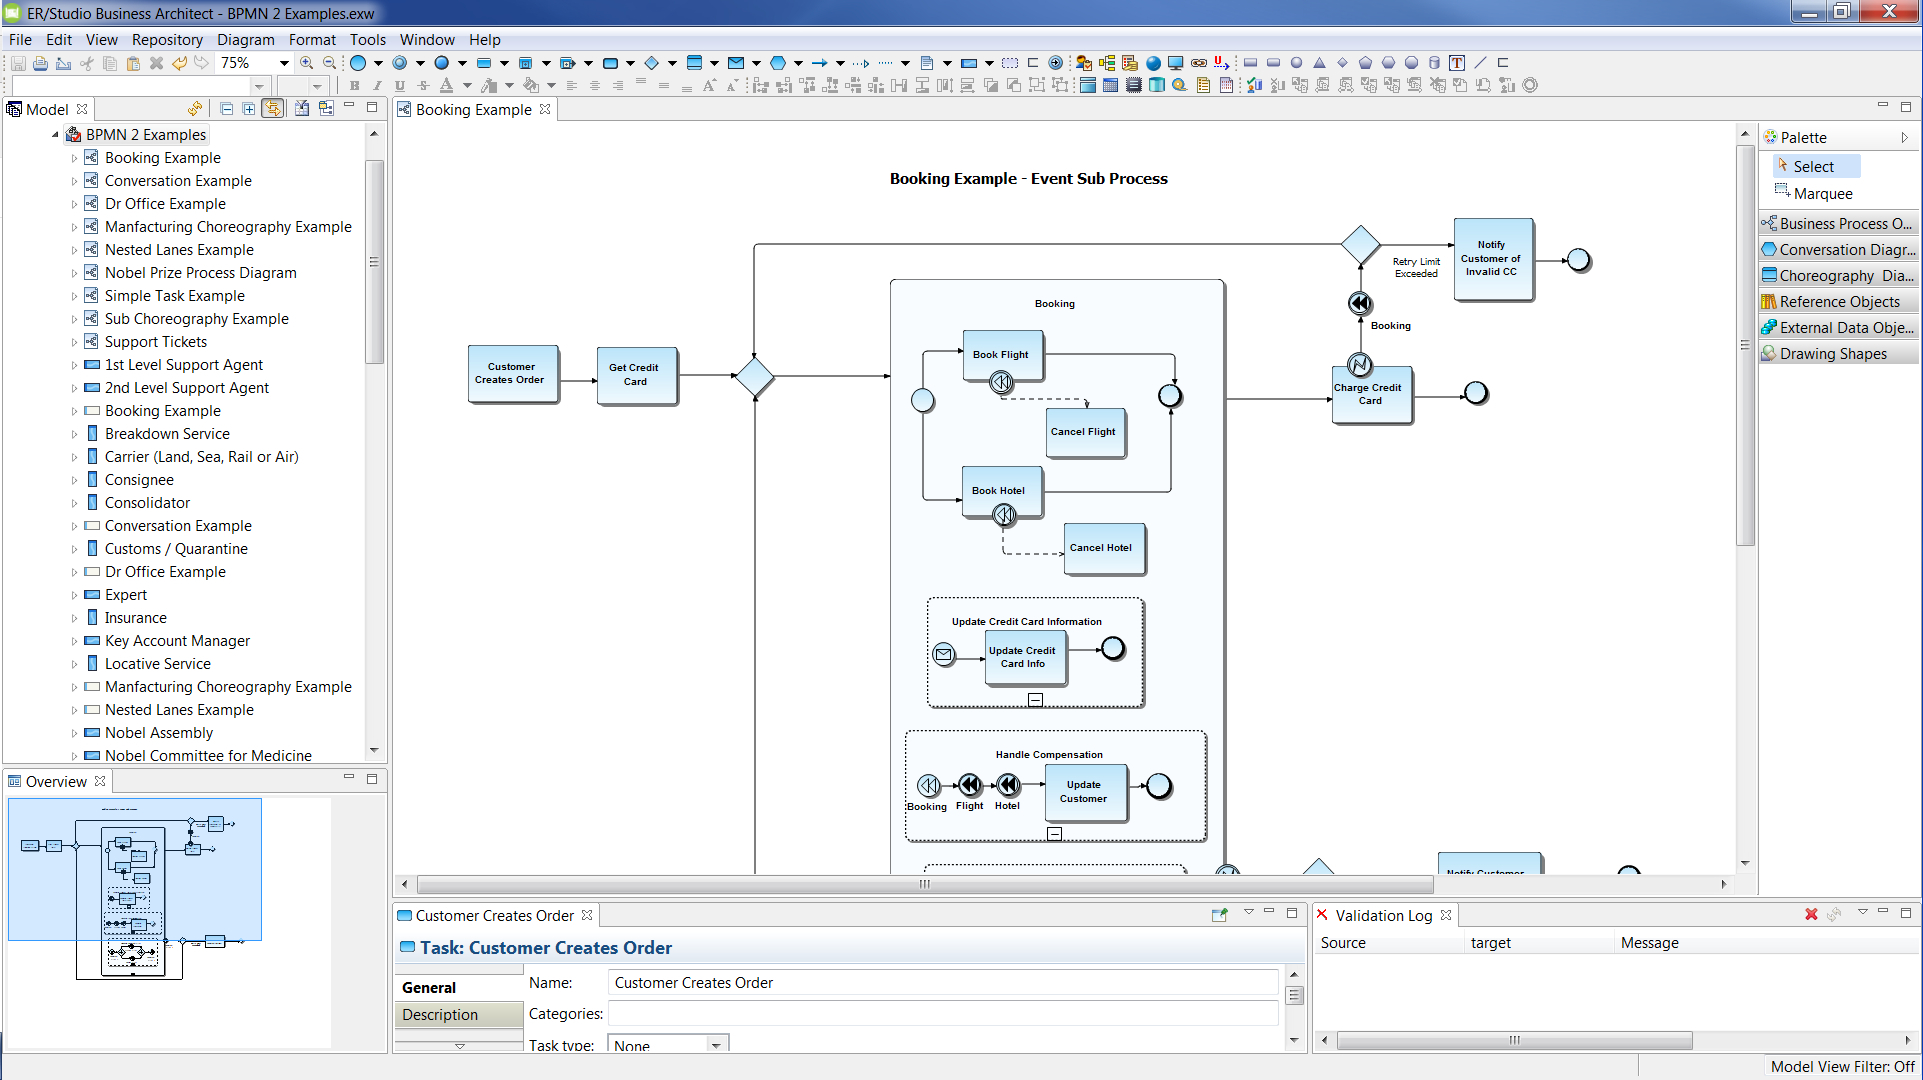Viewport: 1923px width, 1080px height.
Task: Enable the Validation Log panel
Action: pos(1387,915)
